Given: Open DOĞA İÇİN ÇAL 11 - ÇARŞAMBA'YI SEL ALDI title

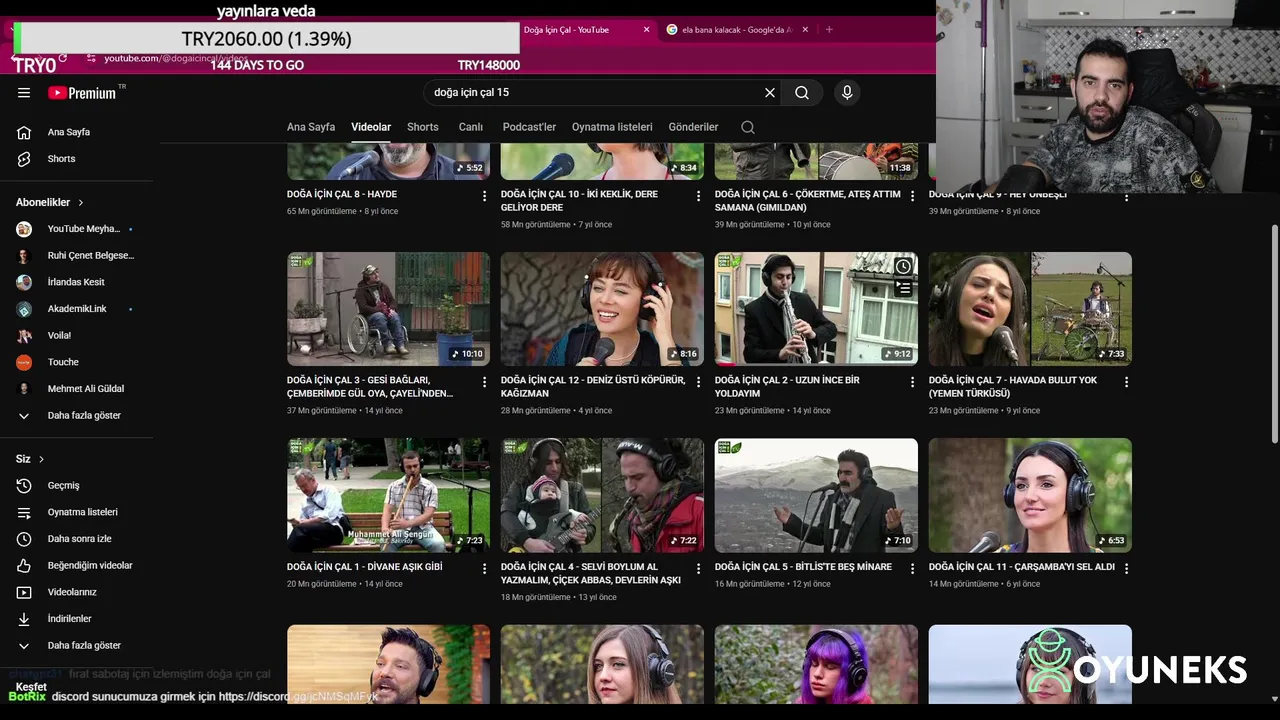Looking at the screenshot, I should 1021,567.
